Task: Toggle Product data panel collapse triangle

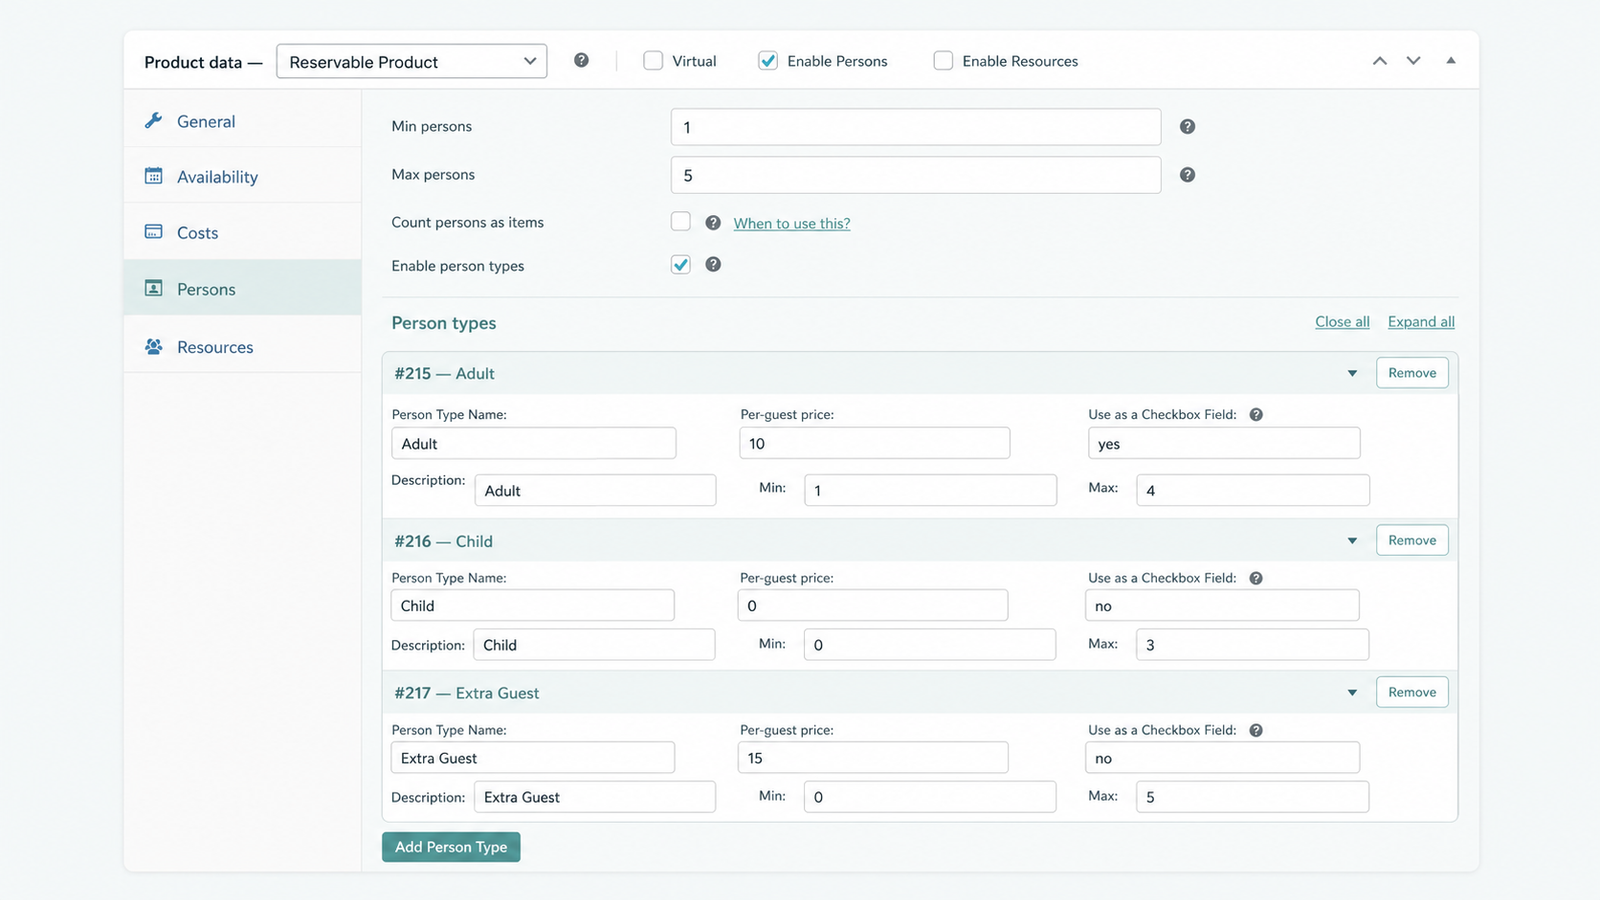Action: coord(1450,61)
